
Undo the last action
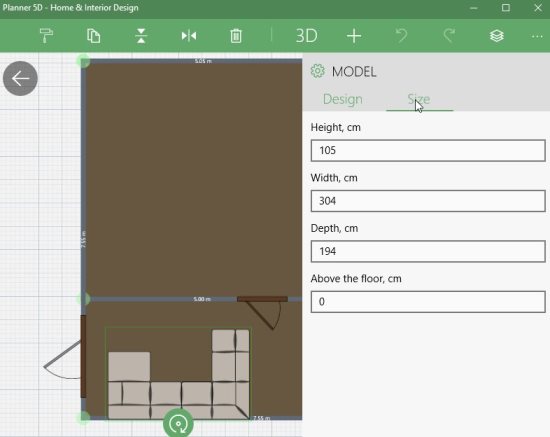(402, 36)
